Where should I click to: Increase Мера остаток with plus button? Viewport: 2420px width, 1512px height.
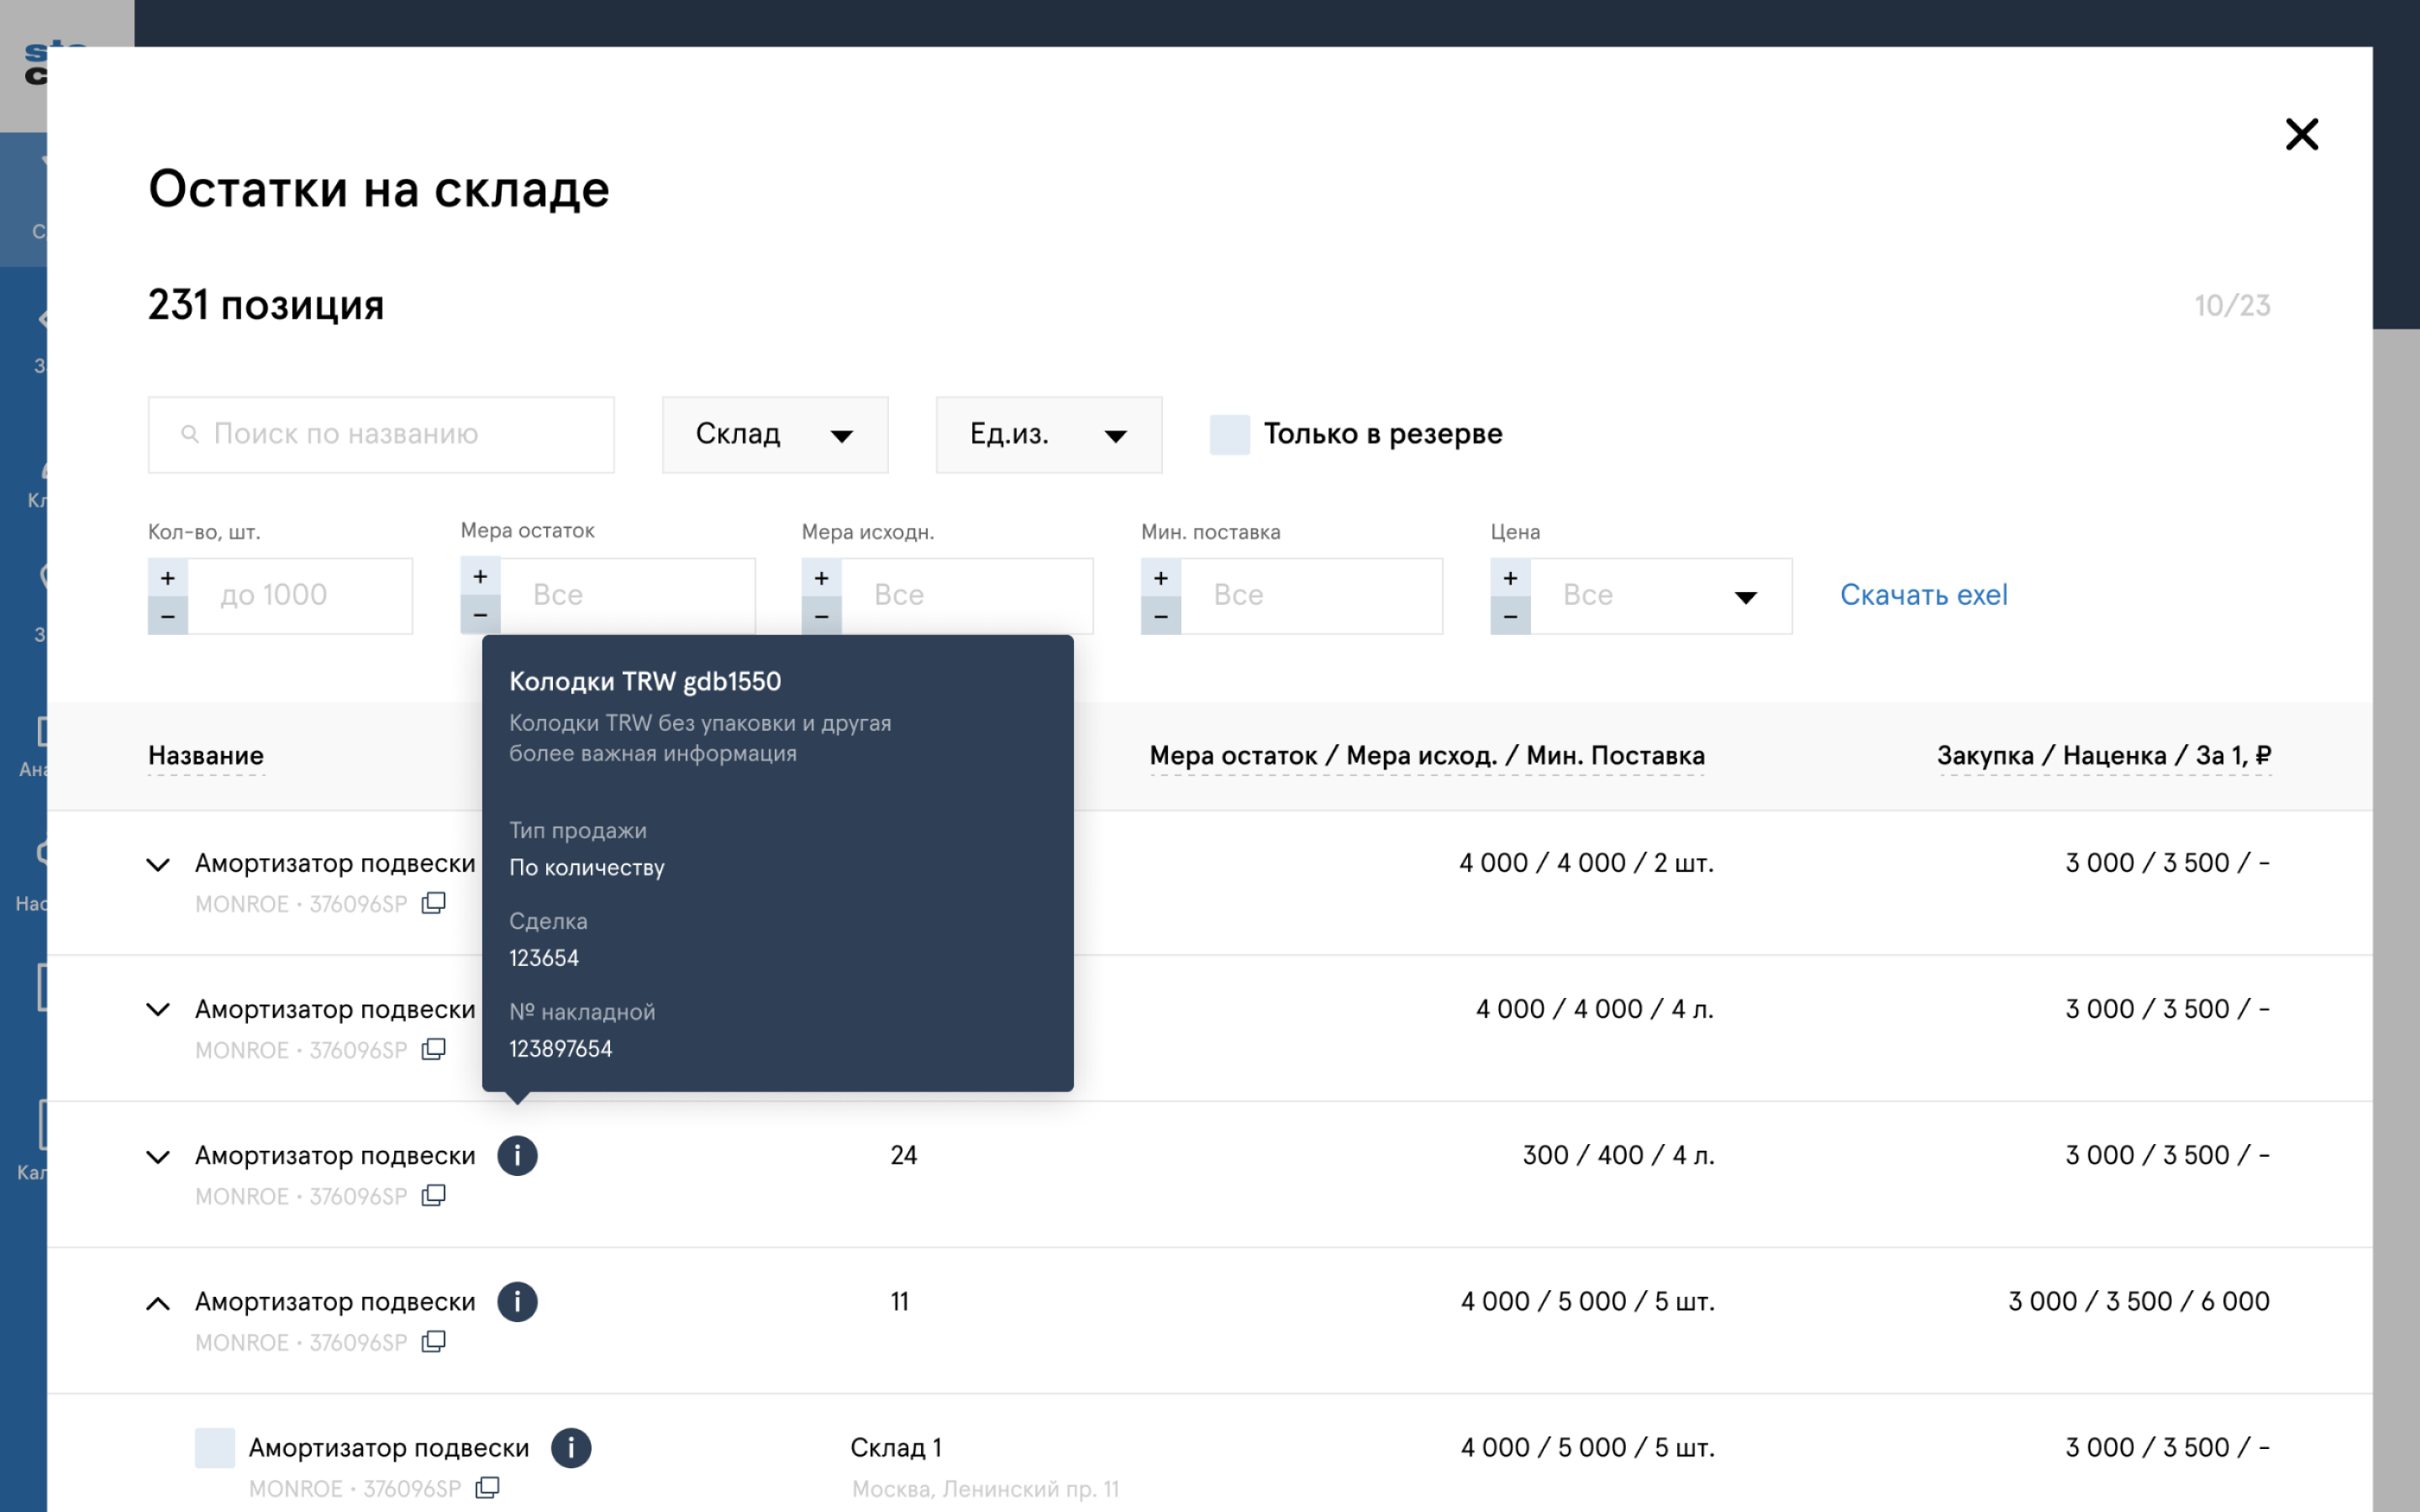[480, 577]
